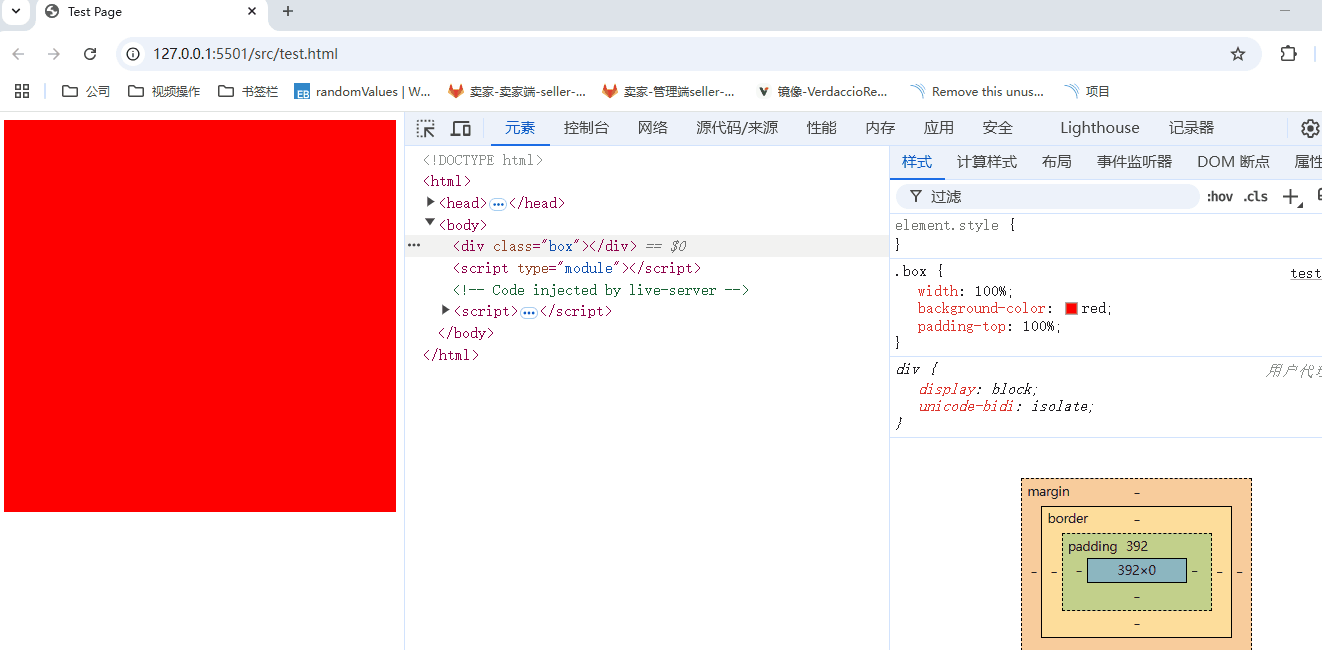
Task: Click the padding-top: 100% declaration value
Action: 1038,326
